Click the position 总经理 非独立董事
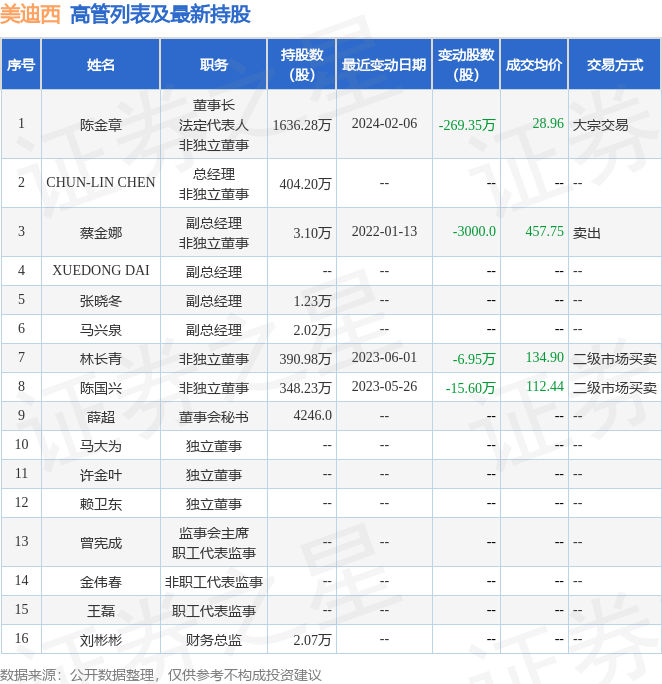The height and width of the screenshot is (684, 662). [214, 184]
